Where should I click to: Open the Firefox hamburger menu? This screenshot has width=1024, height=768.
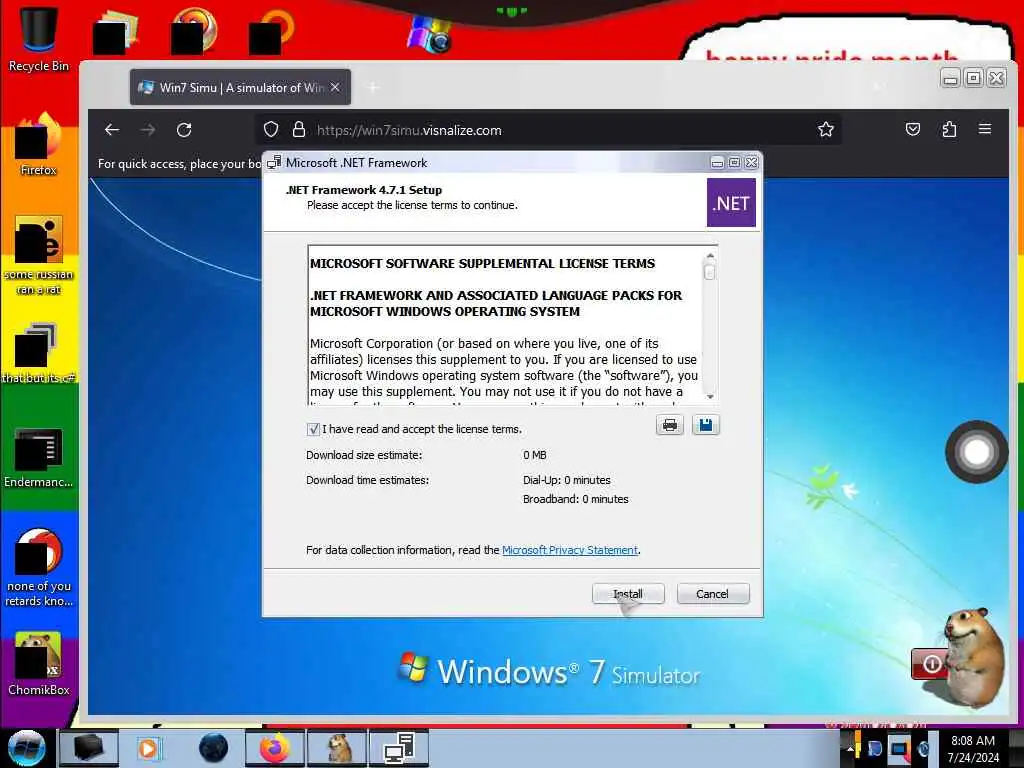click(x=985, y=129)
